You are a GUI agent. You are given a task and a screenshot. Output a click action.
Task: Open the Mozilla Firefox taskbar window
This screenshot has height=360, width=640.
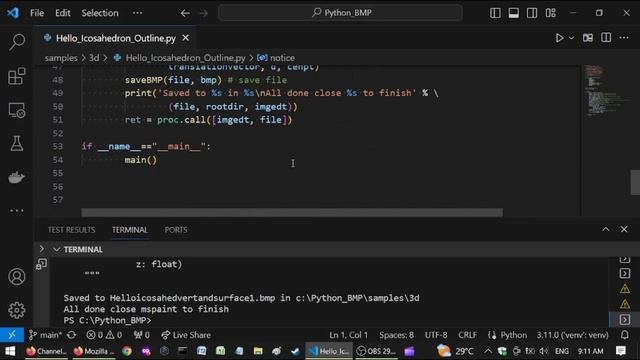click(94, 351)
